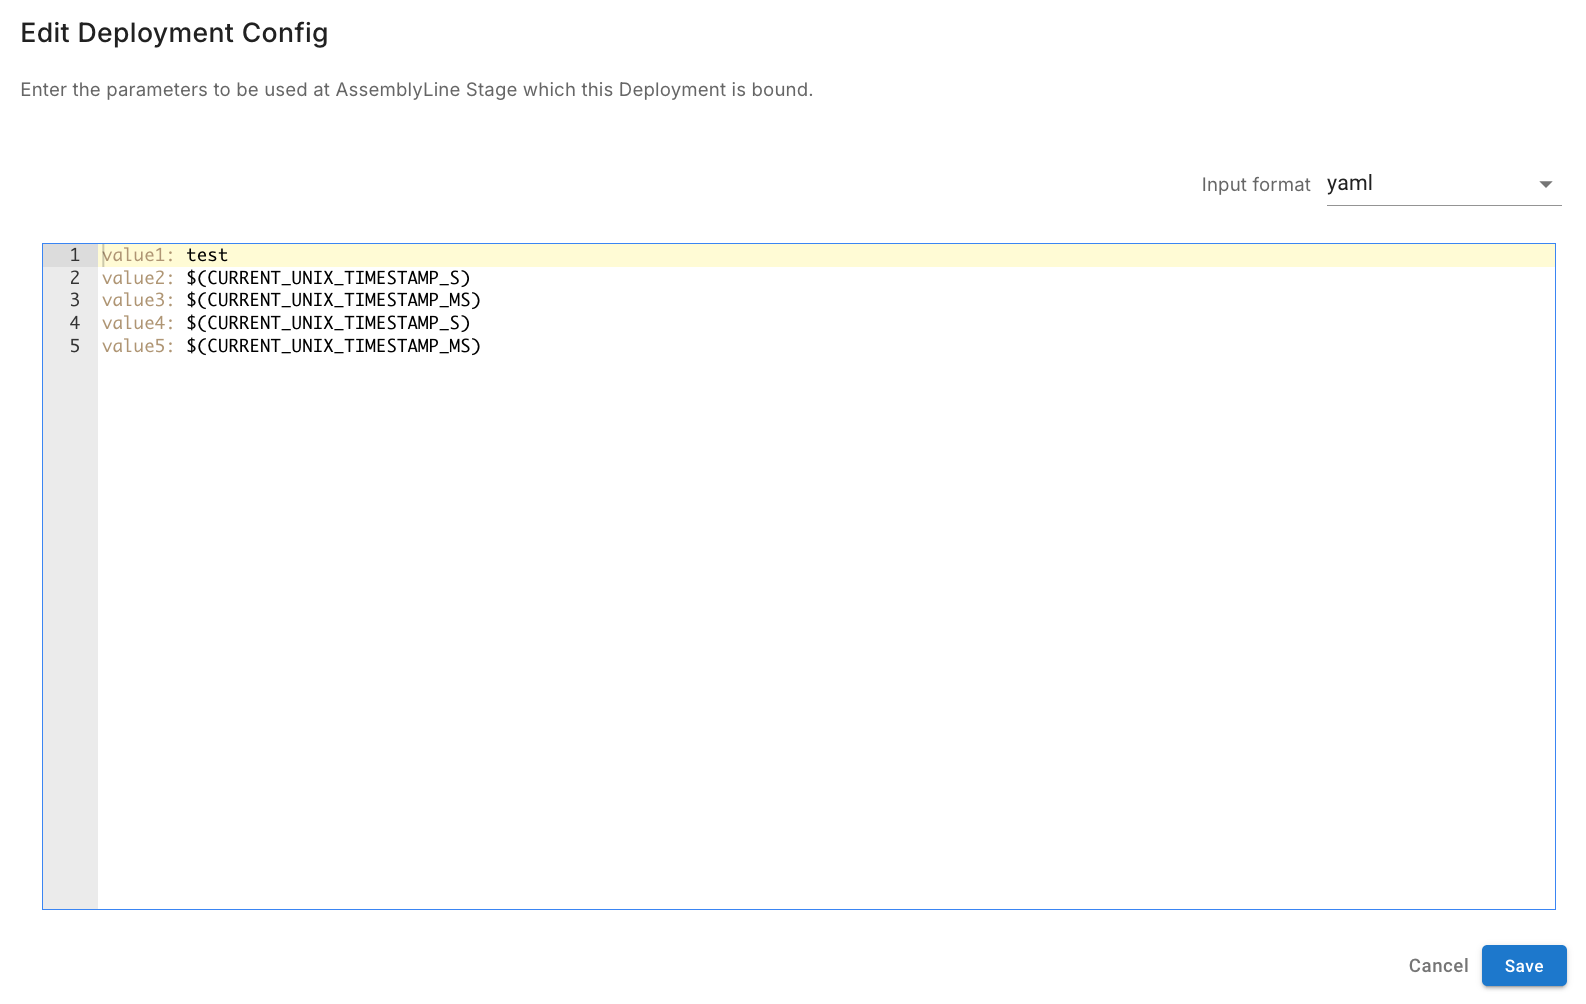Click the value2 key in editor
Image resolution: width=1586 pixels, height=1004 pixels.
pos(135,278)
